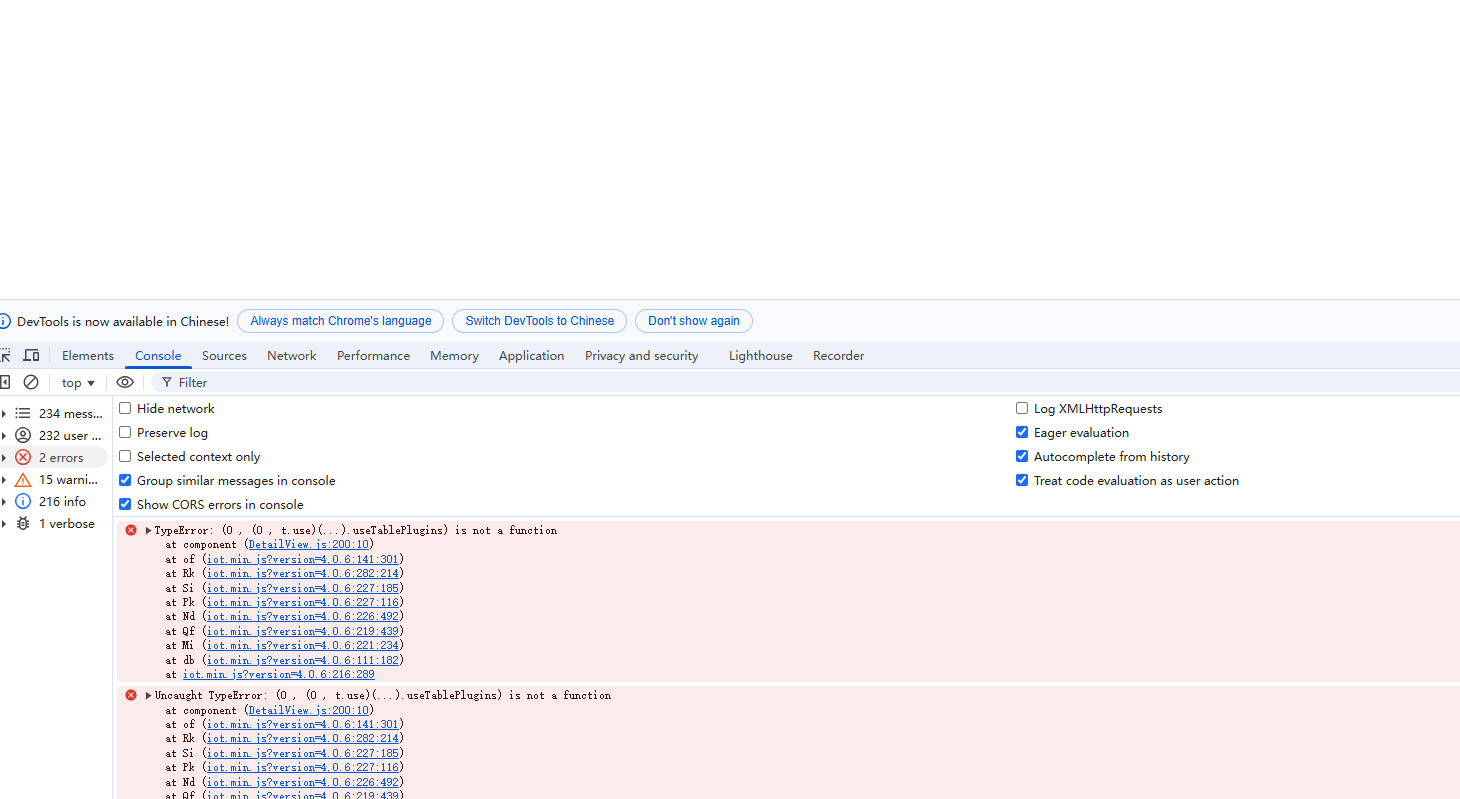This screenshot has width=1460, height=799.
Task: Uncheck Autocomplete from history
Action: tap(1022, 456)
